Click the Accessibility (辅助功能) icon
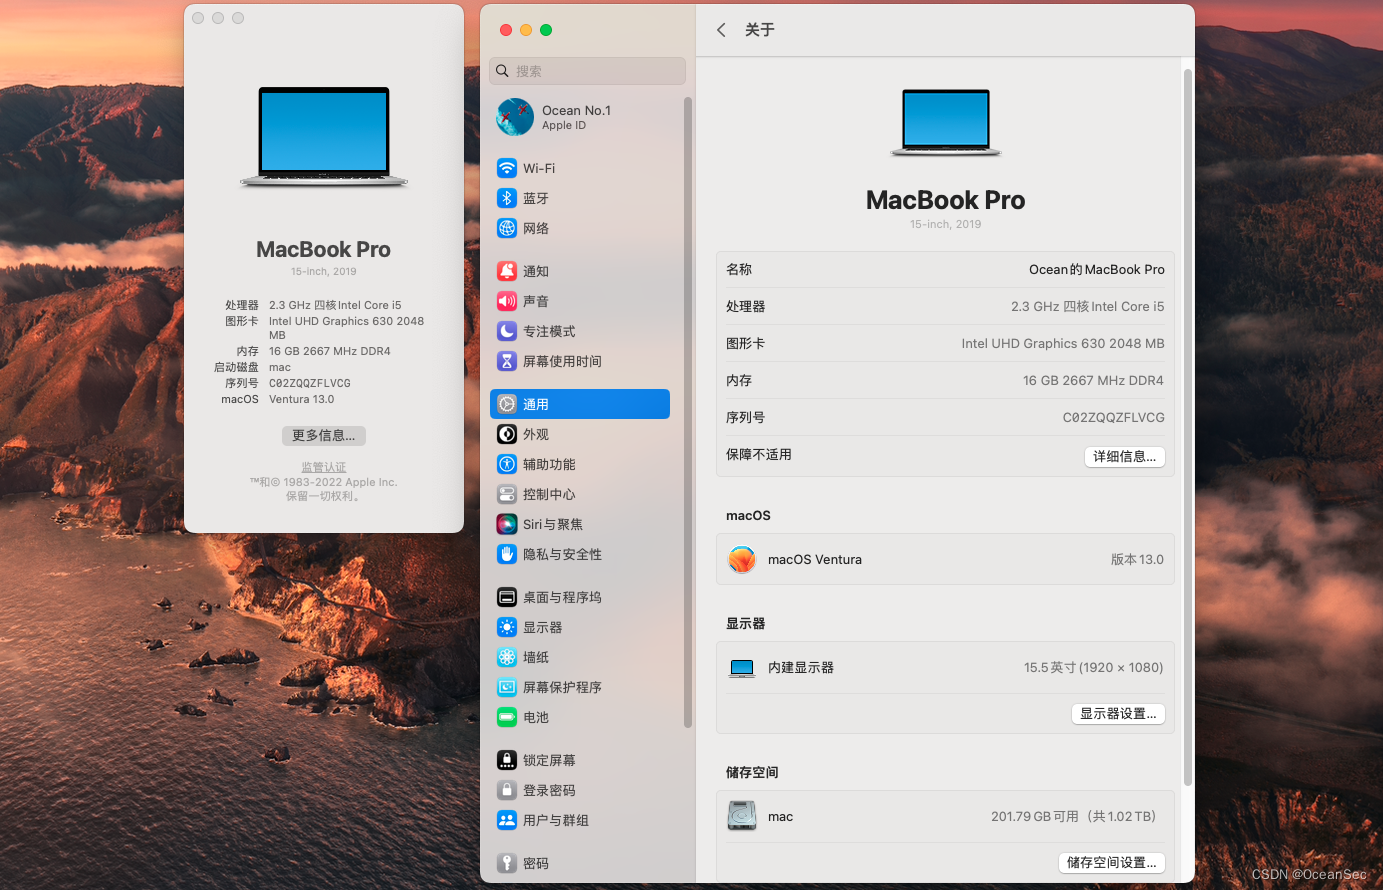1383x890 pixels. pyautogui.click(x=507, y=464)
